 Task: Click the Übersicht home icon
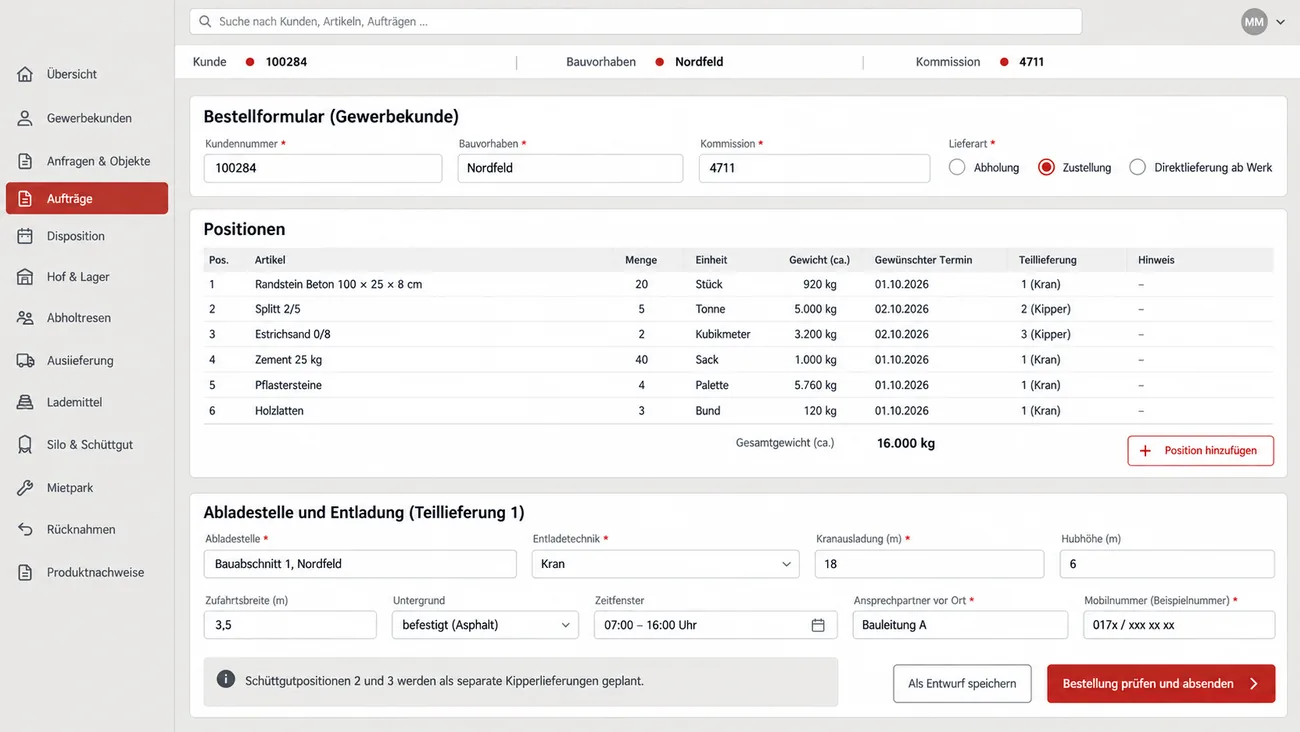click(25, 74)
